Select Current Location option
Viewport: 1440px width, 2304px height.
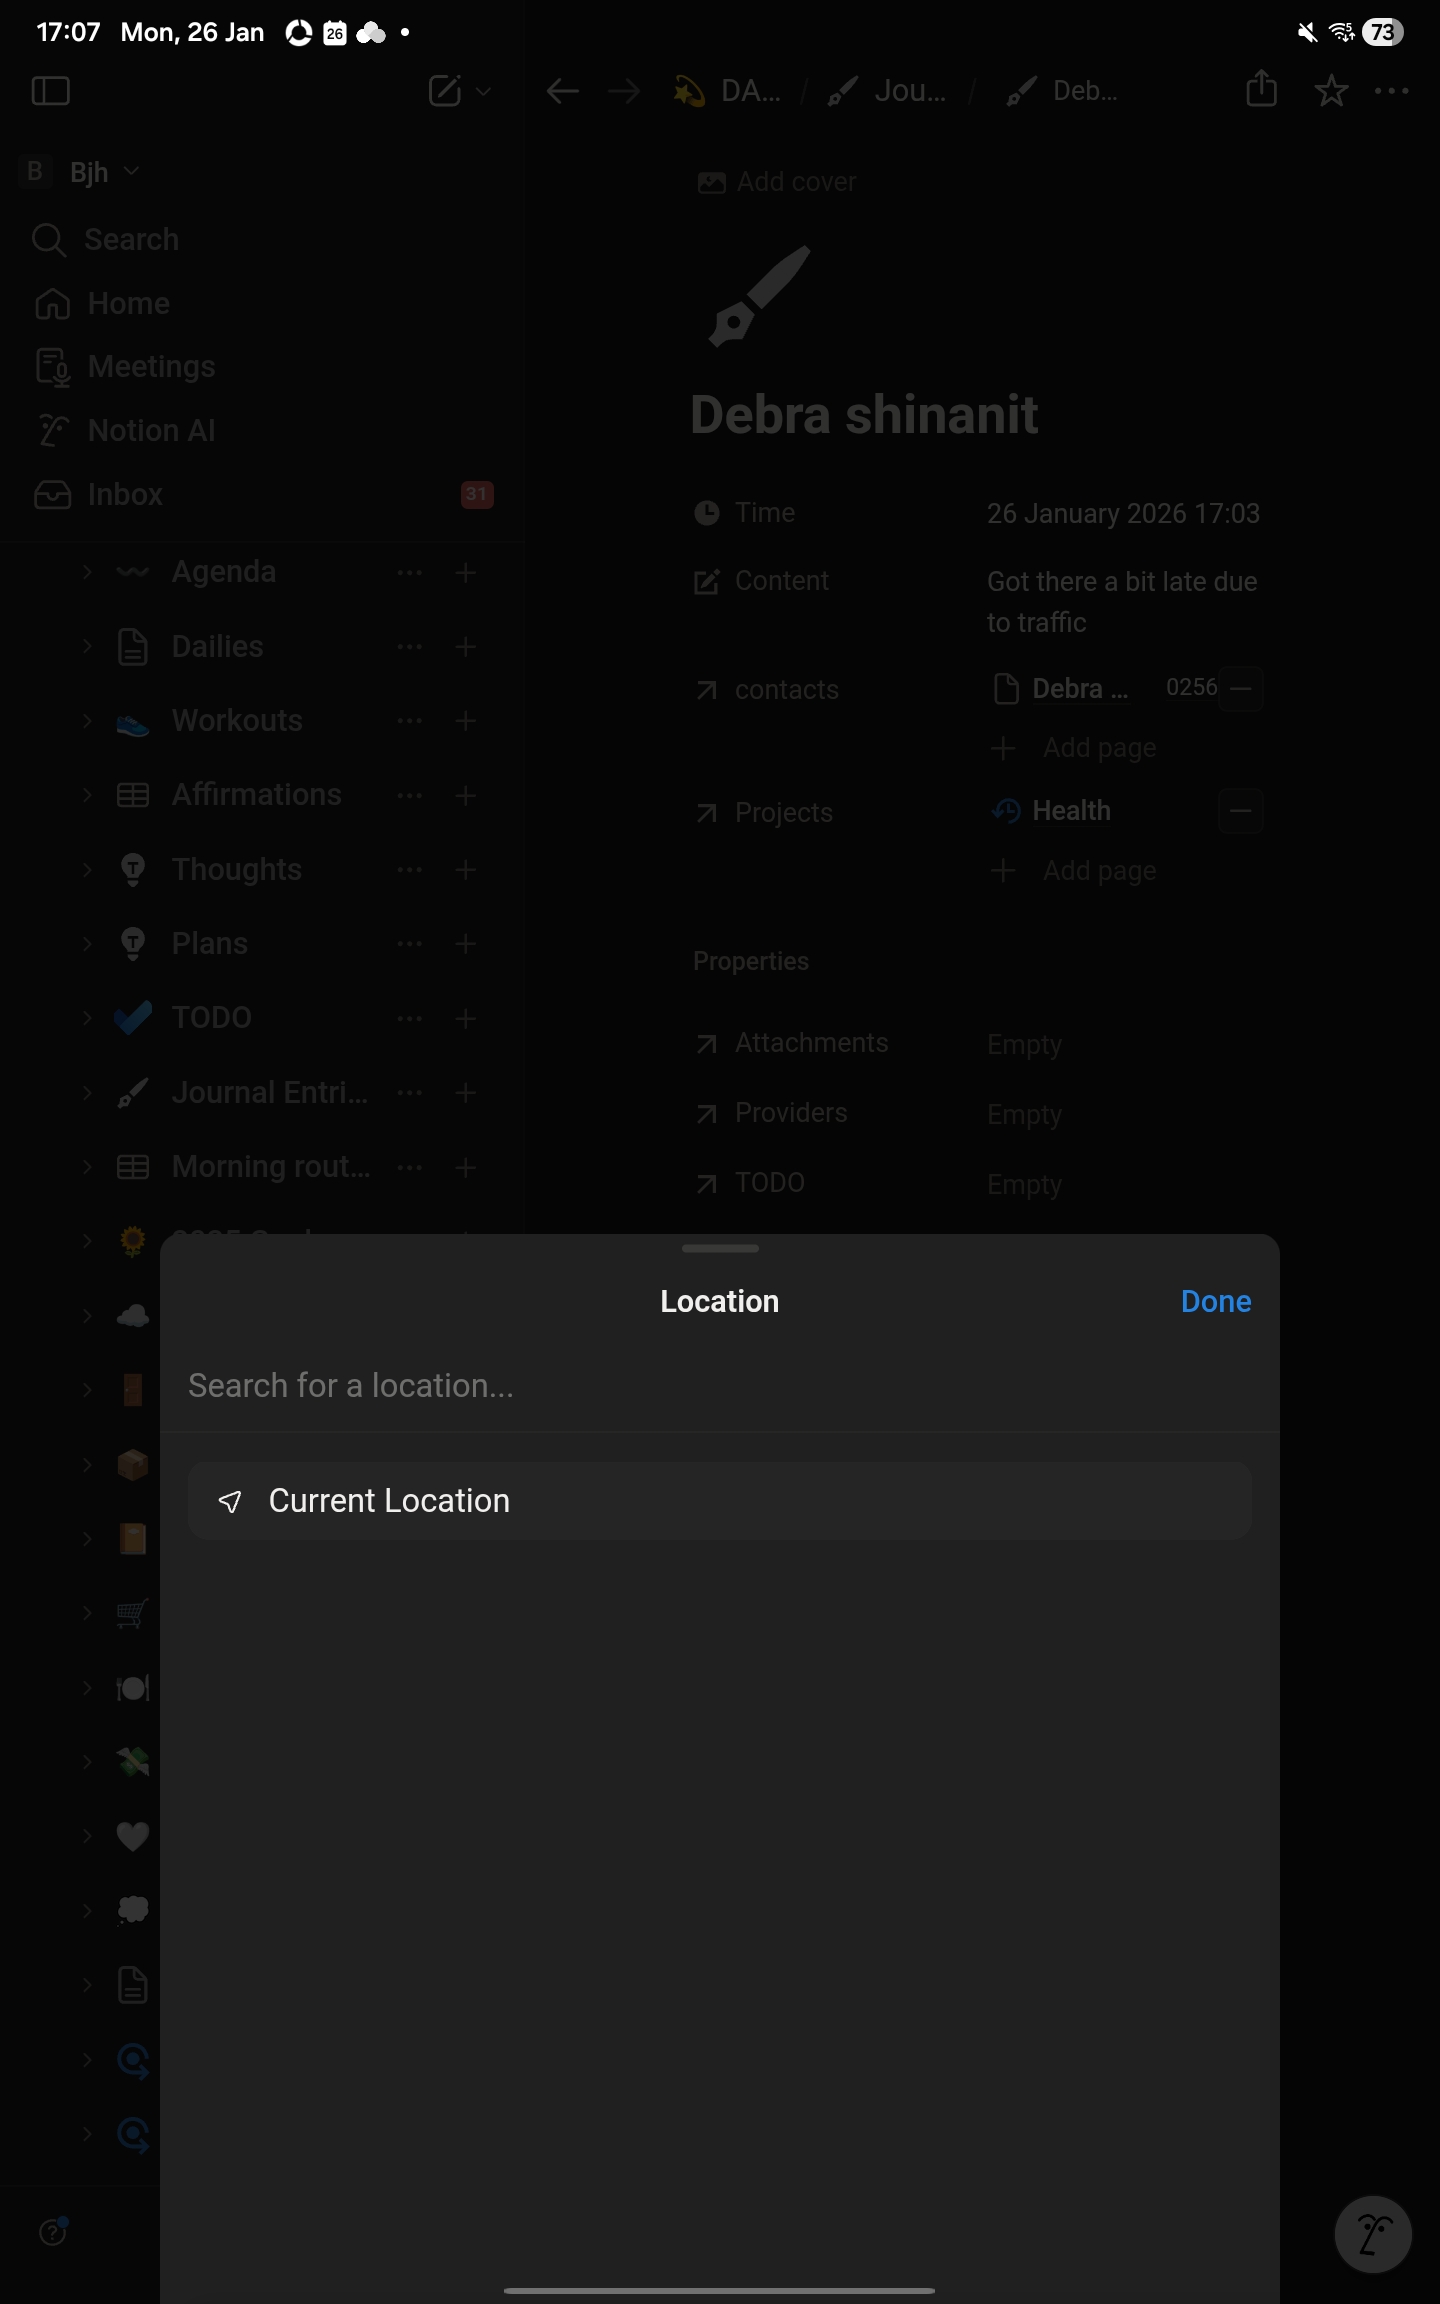[719, 1501]
